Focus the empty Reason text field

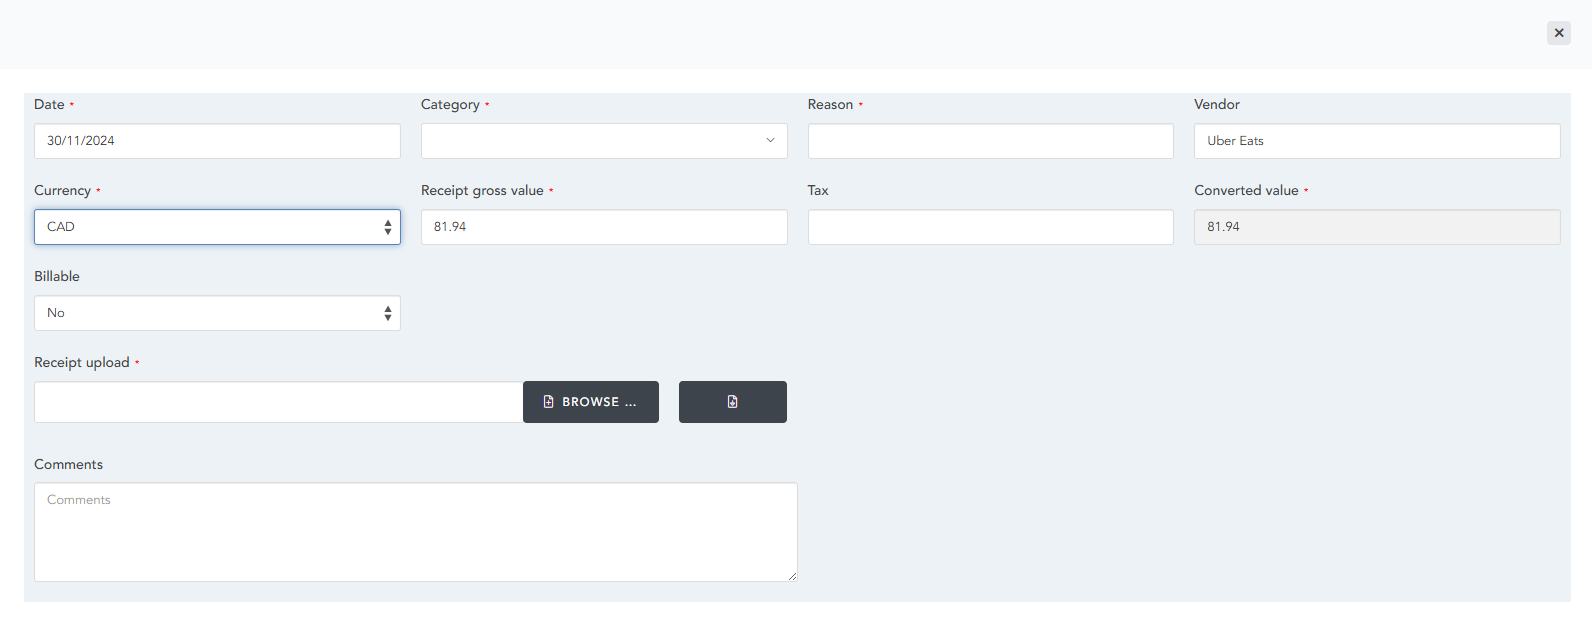point(990,141)
